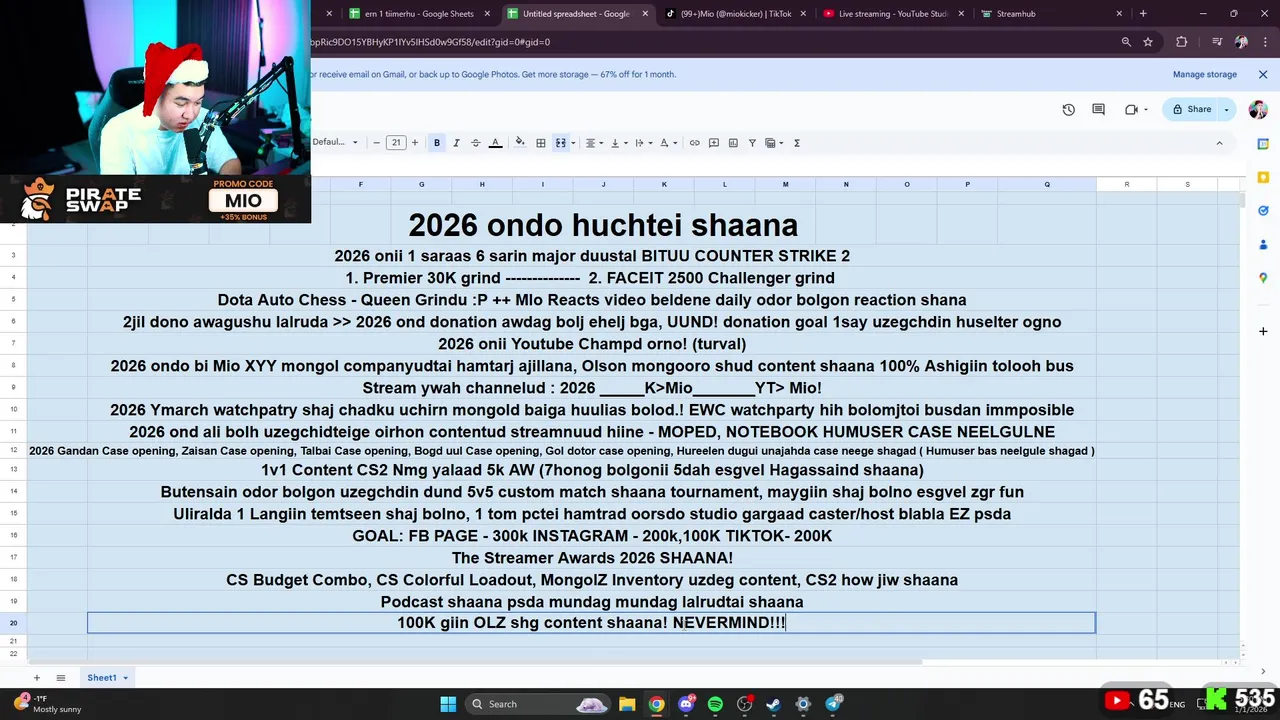Select column R header
The width and height of the screenshot is (1280, 720).
click(x=1127, y=184)
